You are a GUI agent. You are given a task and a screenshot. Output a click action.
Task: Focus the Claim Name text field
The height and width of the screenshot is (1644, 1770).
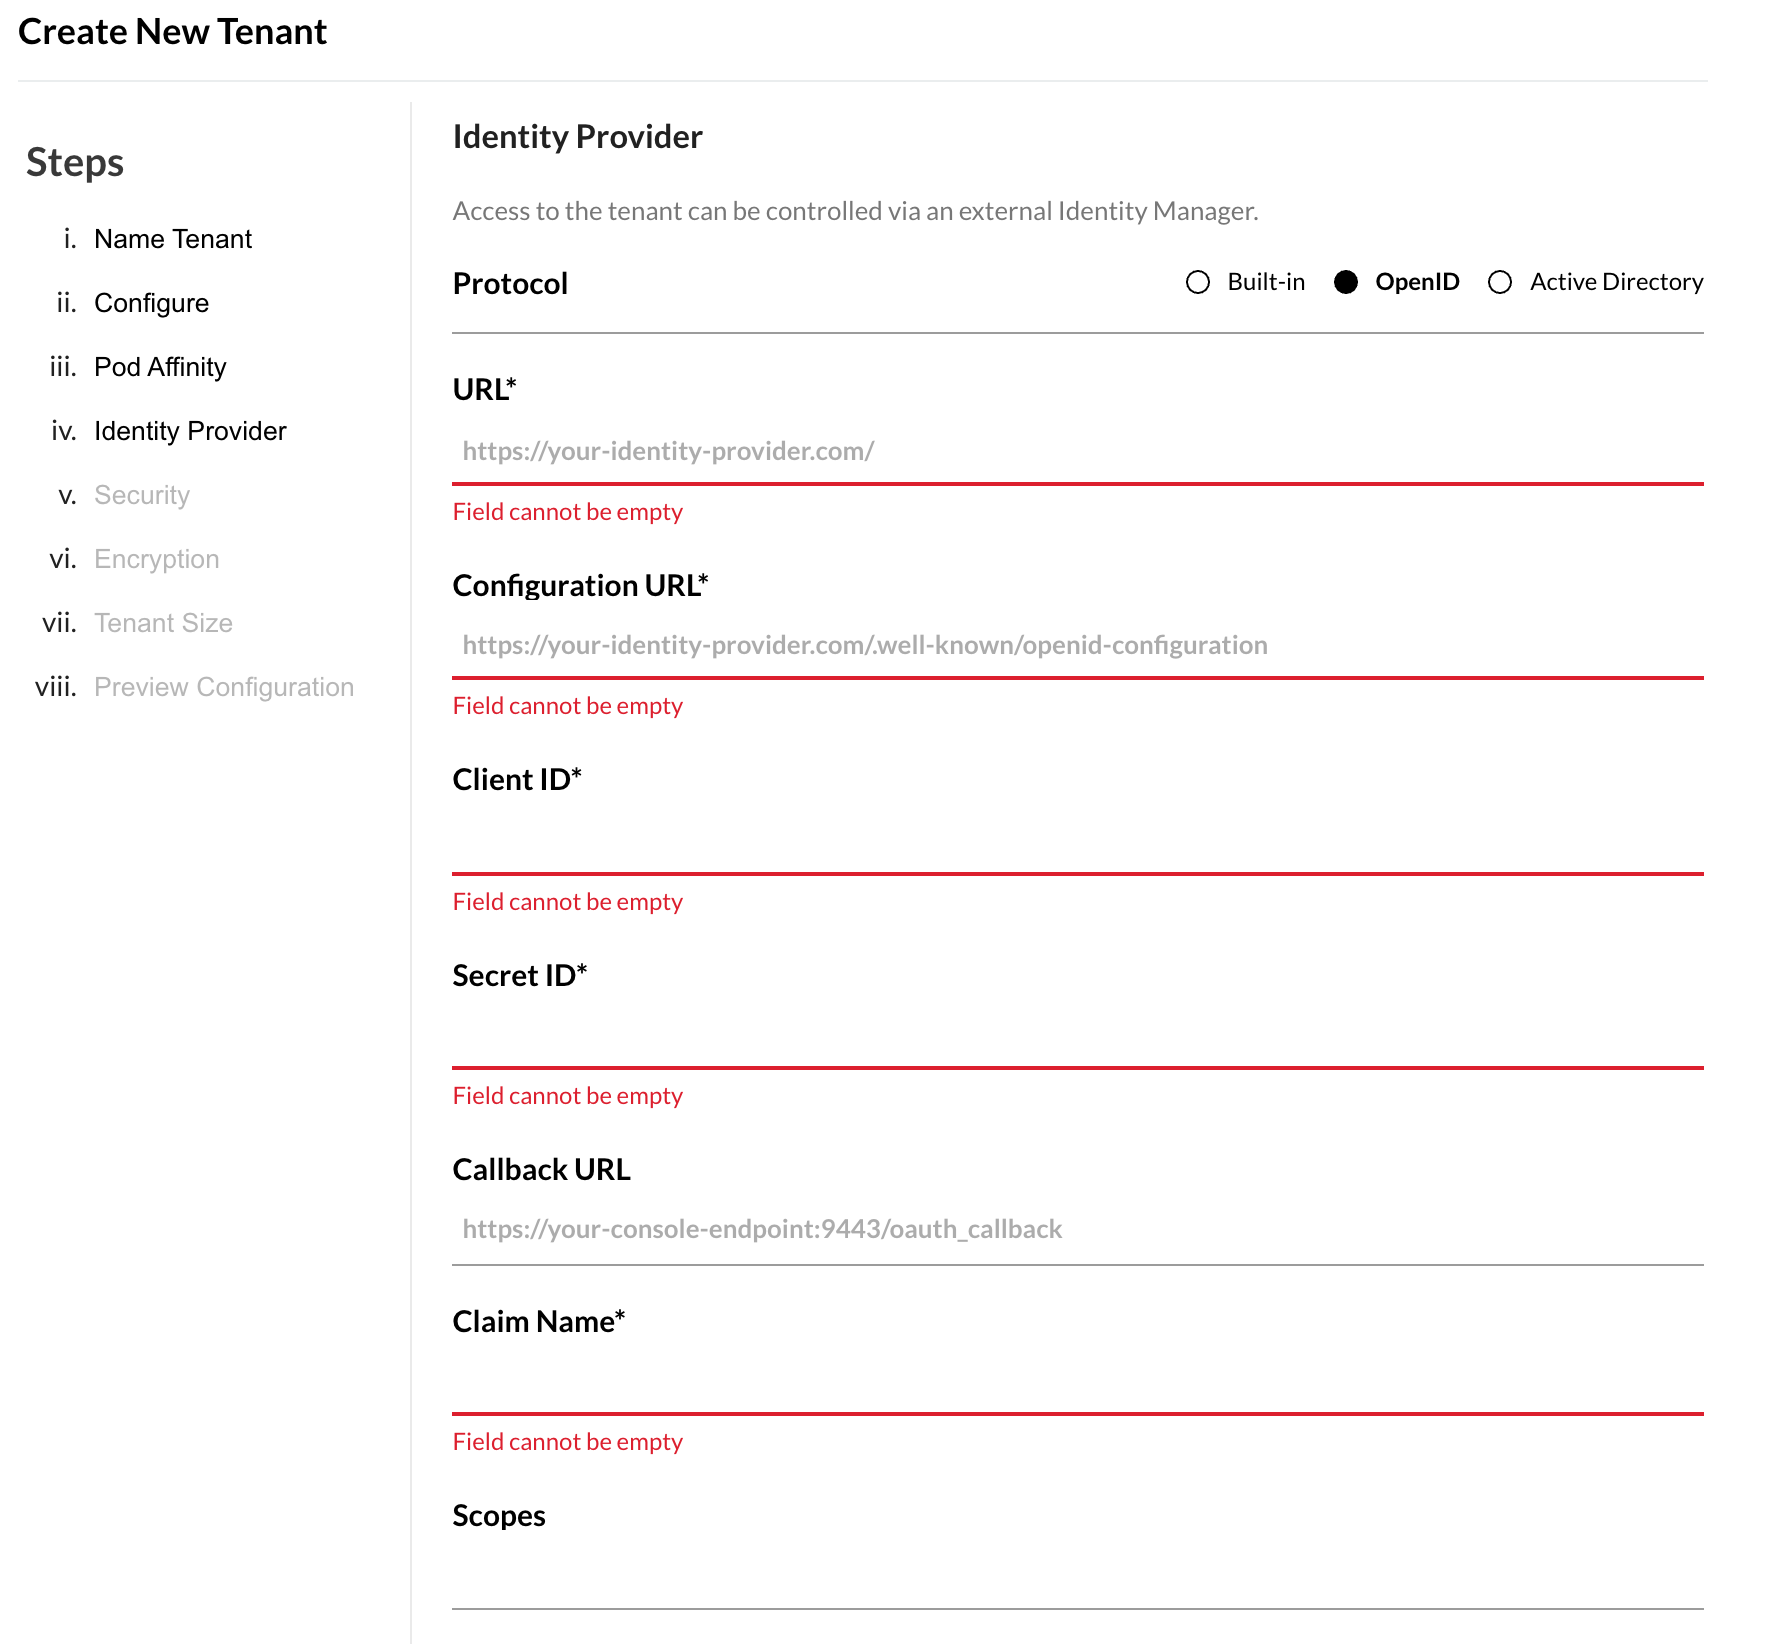pyautogui.click(x=1077, y=1381)
